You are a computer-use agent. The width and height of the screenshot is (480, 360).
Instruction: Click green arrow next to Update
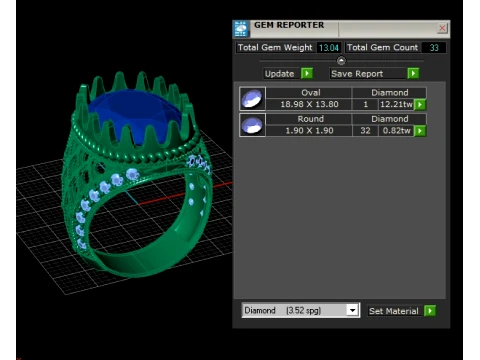(307, 73)
